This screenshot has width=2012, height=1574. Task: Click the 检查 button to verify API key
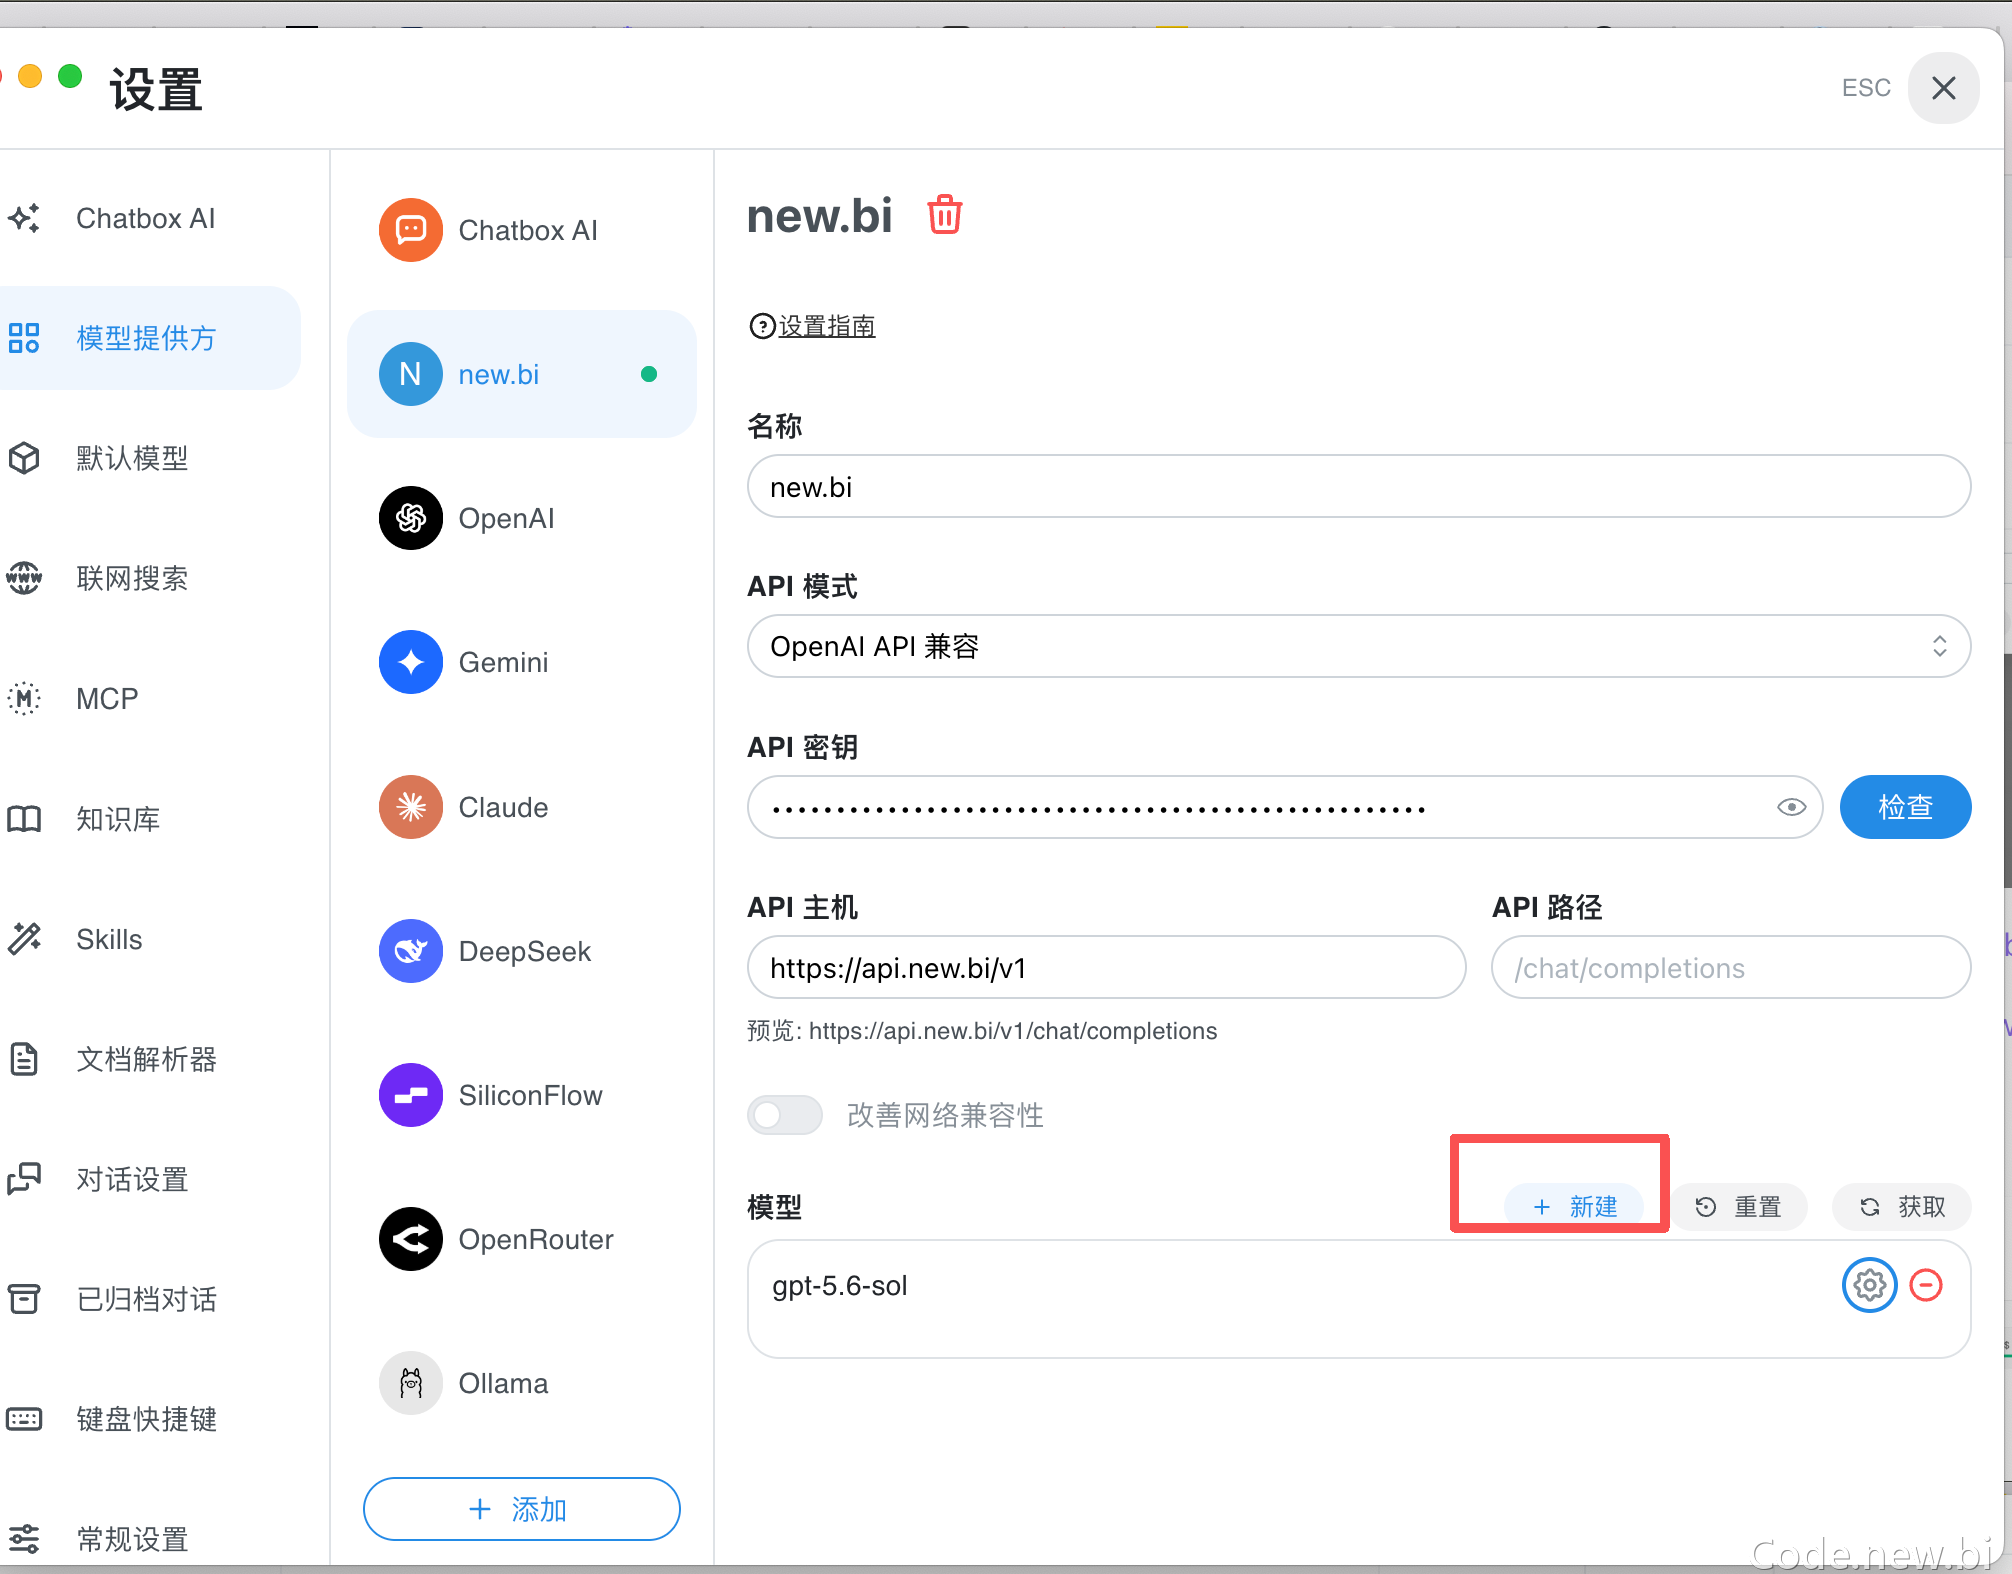[x=1905, y=807]
